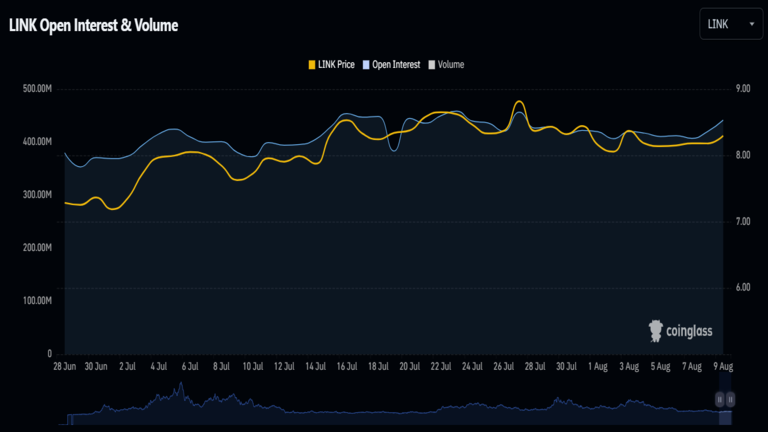The height and width of the screenshot is (432, 768).
Task: Click the 500.00M left axis label
Action: pos(37,89)
